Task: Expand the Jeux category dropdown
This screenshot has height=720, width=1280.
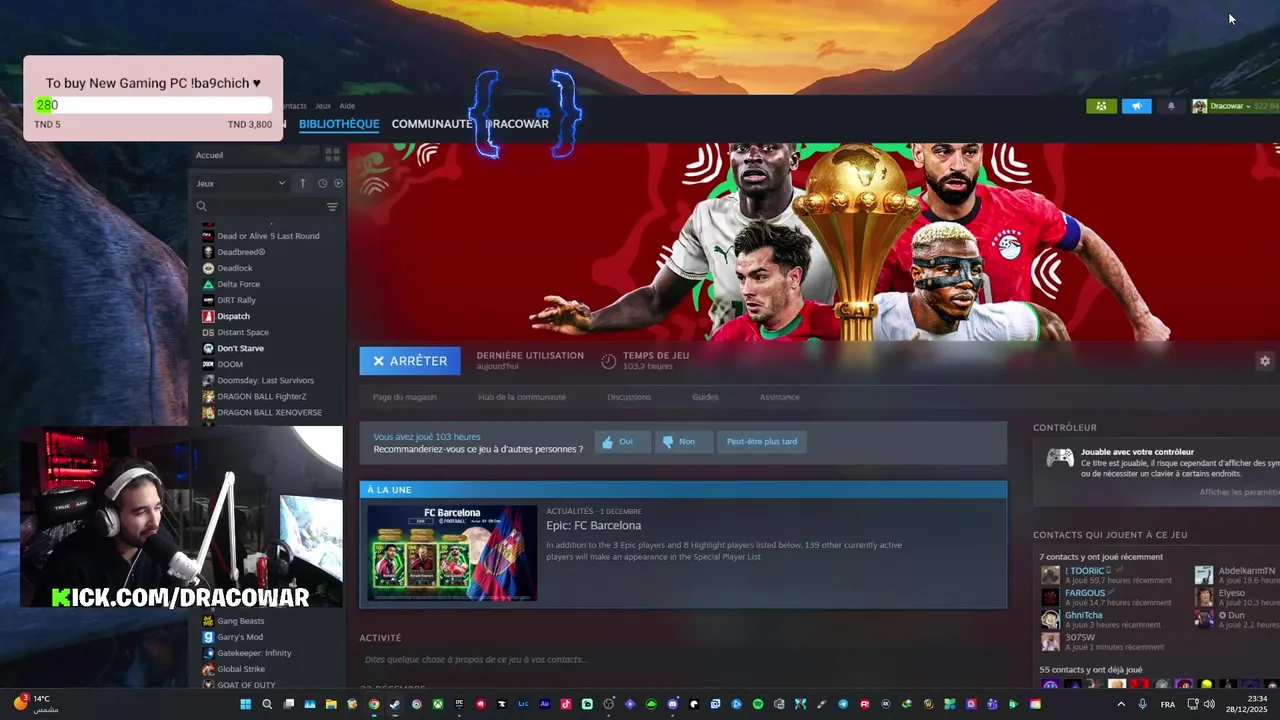Action: [241, 183]
